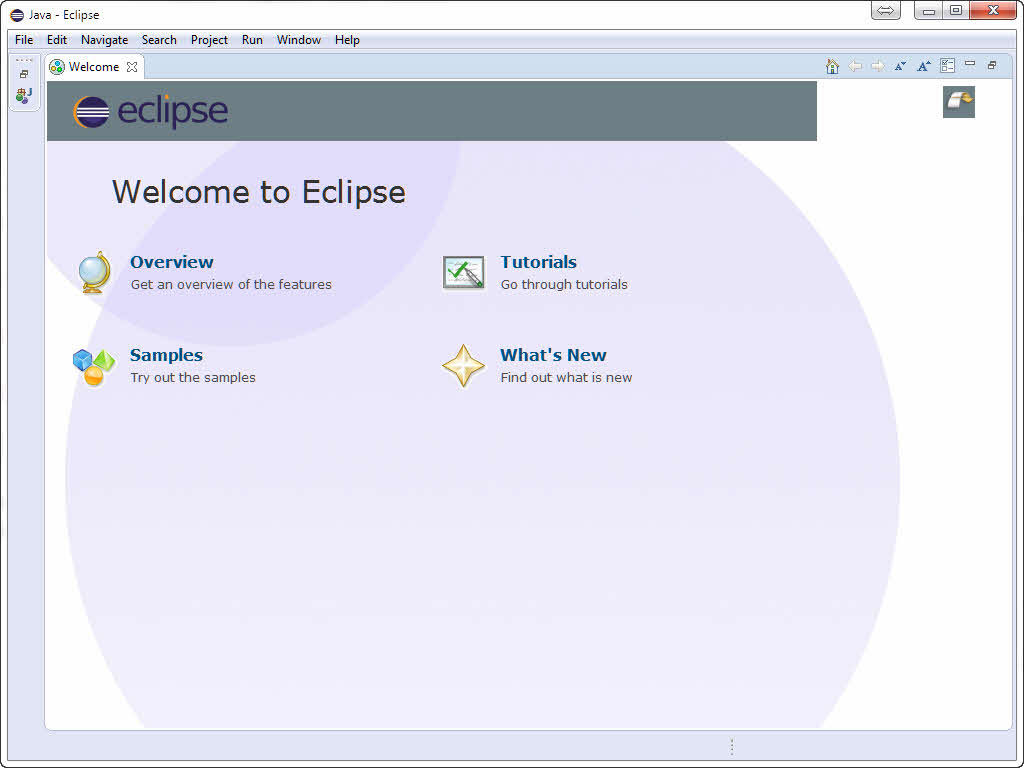Open the Run menu

click(252, 40)
